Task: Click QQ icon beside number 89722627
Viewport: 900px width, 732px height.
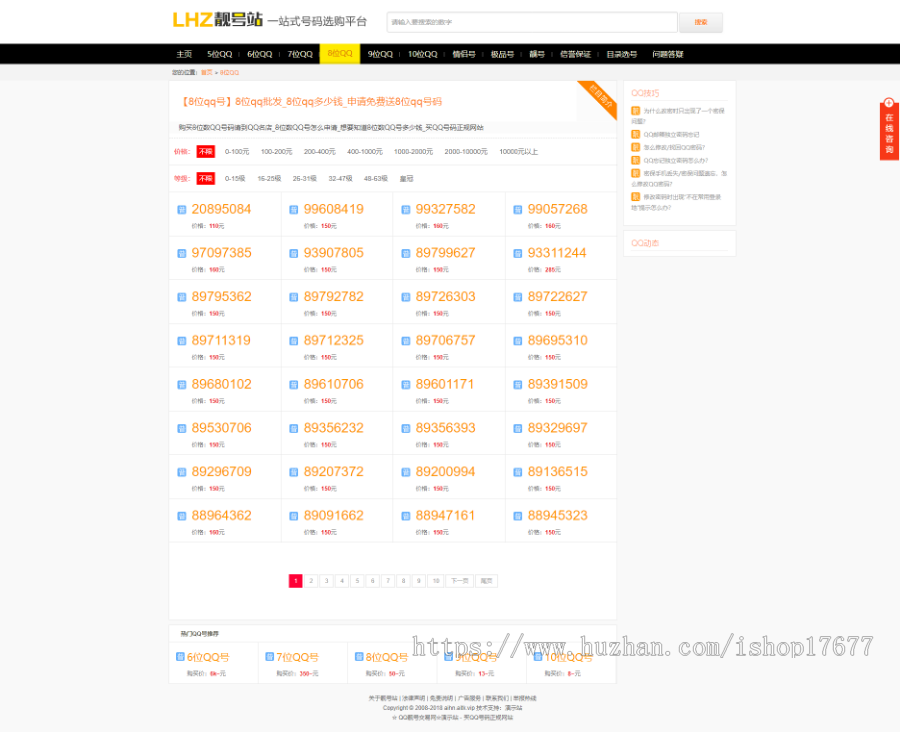Action: [518, 297]
